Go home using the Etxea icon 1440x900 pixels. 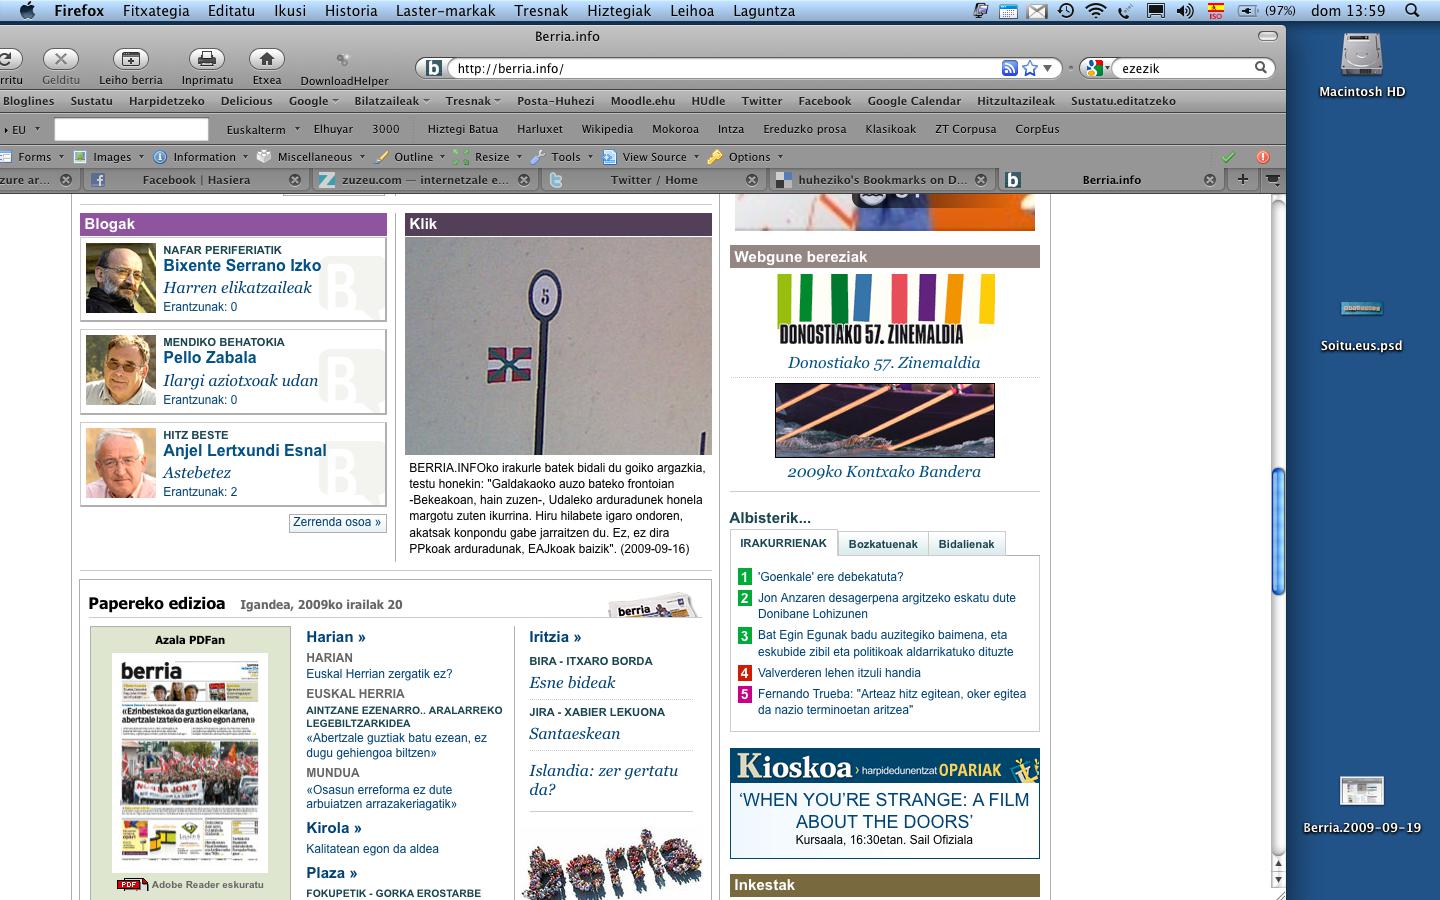coord(266,60)
